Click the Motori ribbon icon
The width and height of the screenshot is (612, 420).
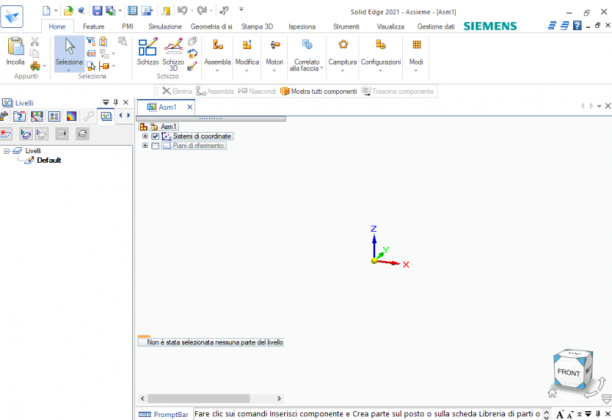tap(275, 45)
